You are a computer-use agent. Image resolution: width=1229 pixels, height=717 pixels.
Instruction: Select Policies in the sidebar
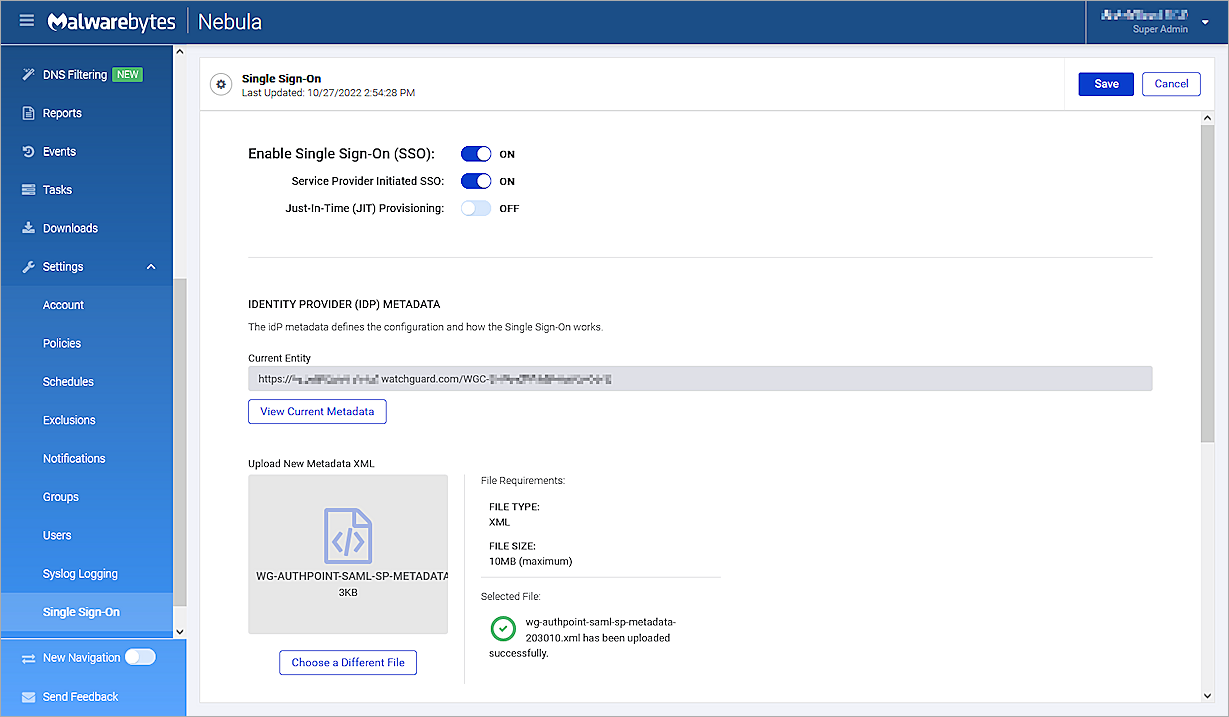pyautogui.click(x=62, y=343)
